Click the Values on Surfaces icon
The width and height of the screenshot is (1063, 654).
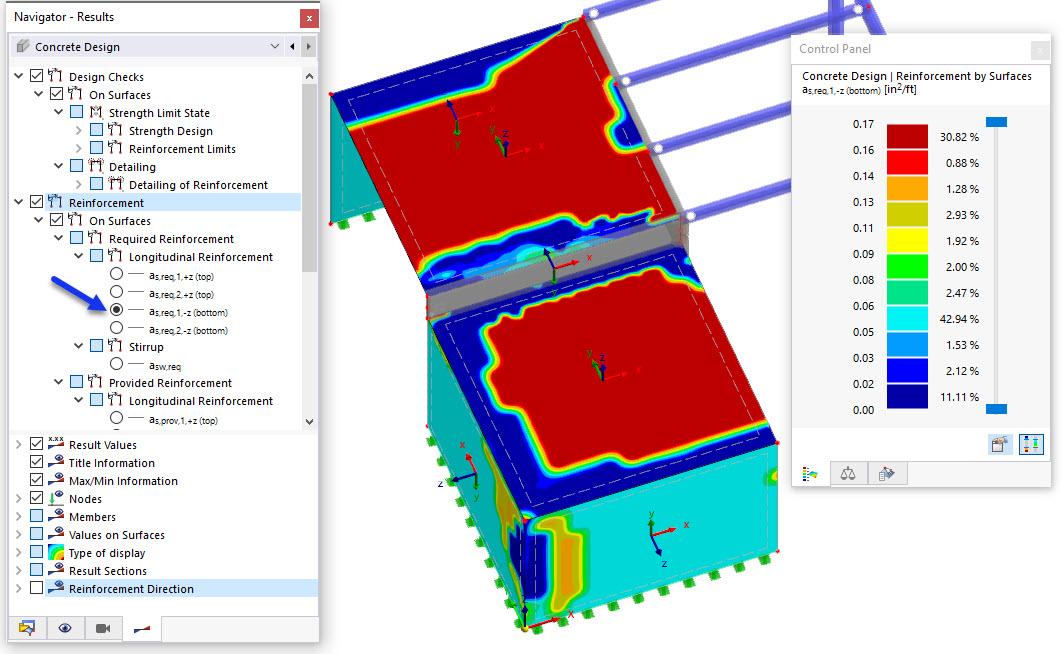[56, 533]
